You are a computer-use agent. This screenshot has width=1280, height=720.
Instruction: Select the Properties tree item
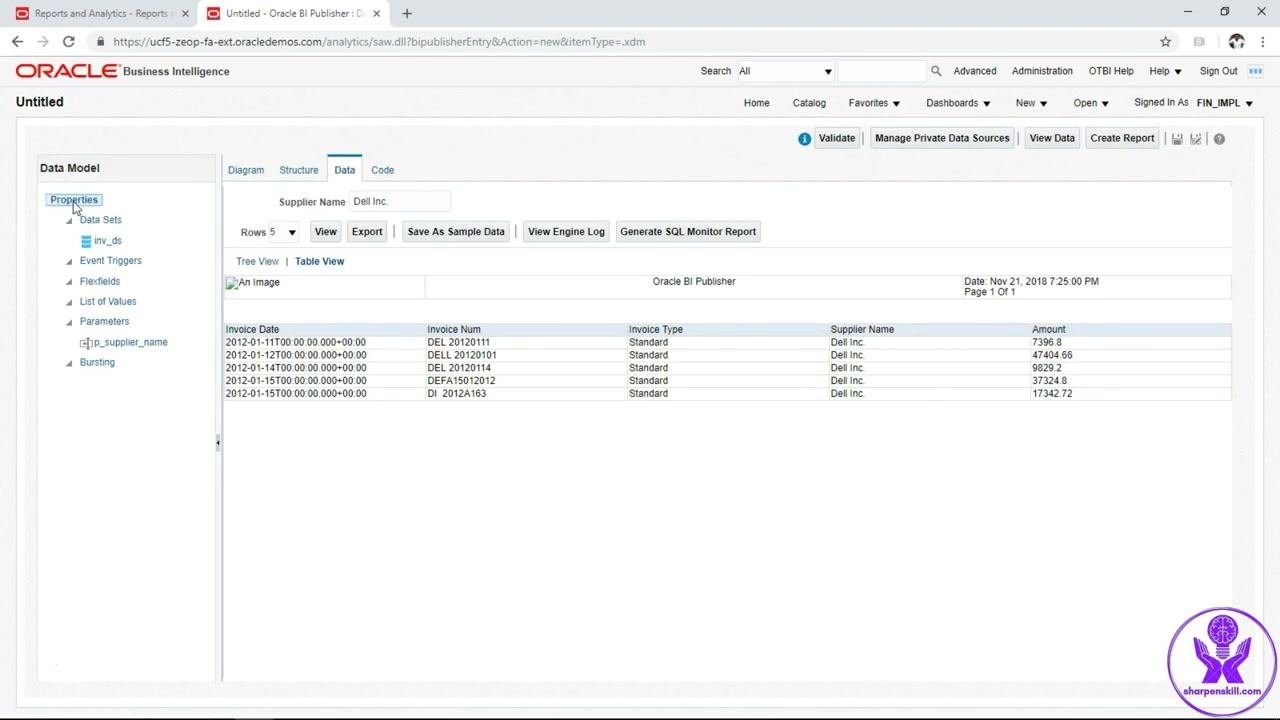[74, 200]
